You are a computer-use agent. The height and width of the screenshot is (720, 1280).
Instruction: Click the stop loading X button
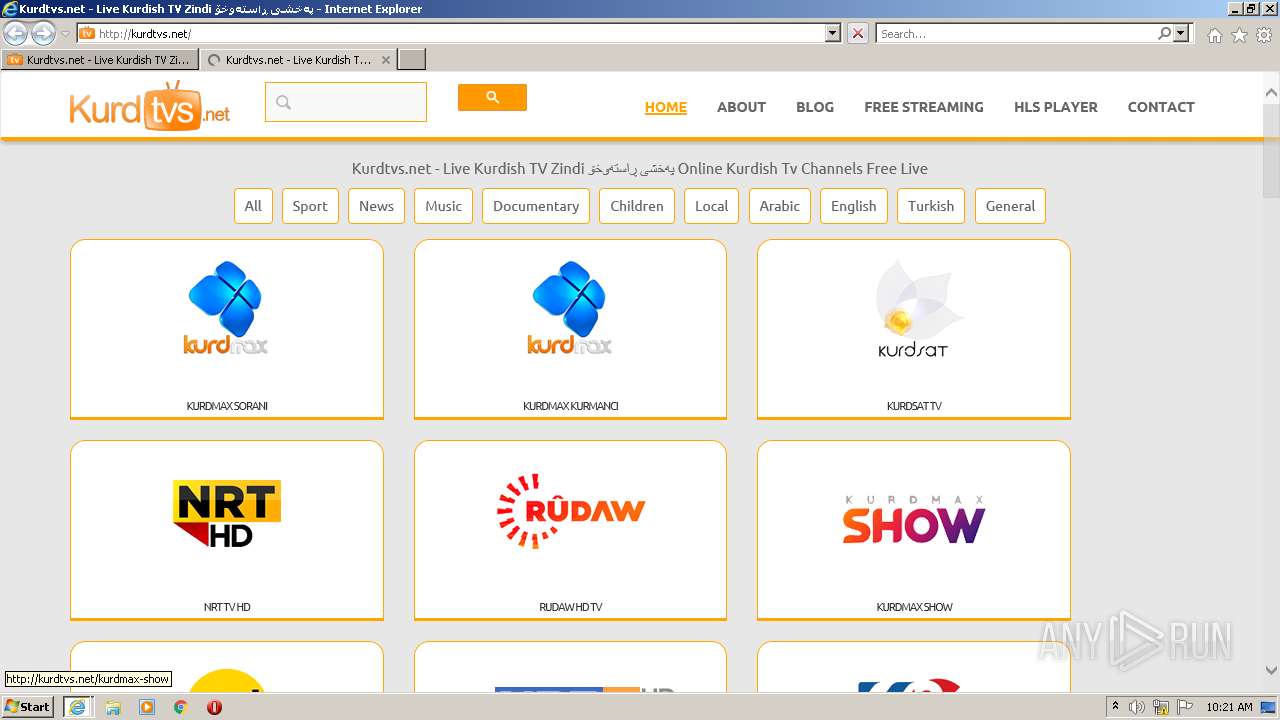click(858, 33)
